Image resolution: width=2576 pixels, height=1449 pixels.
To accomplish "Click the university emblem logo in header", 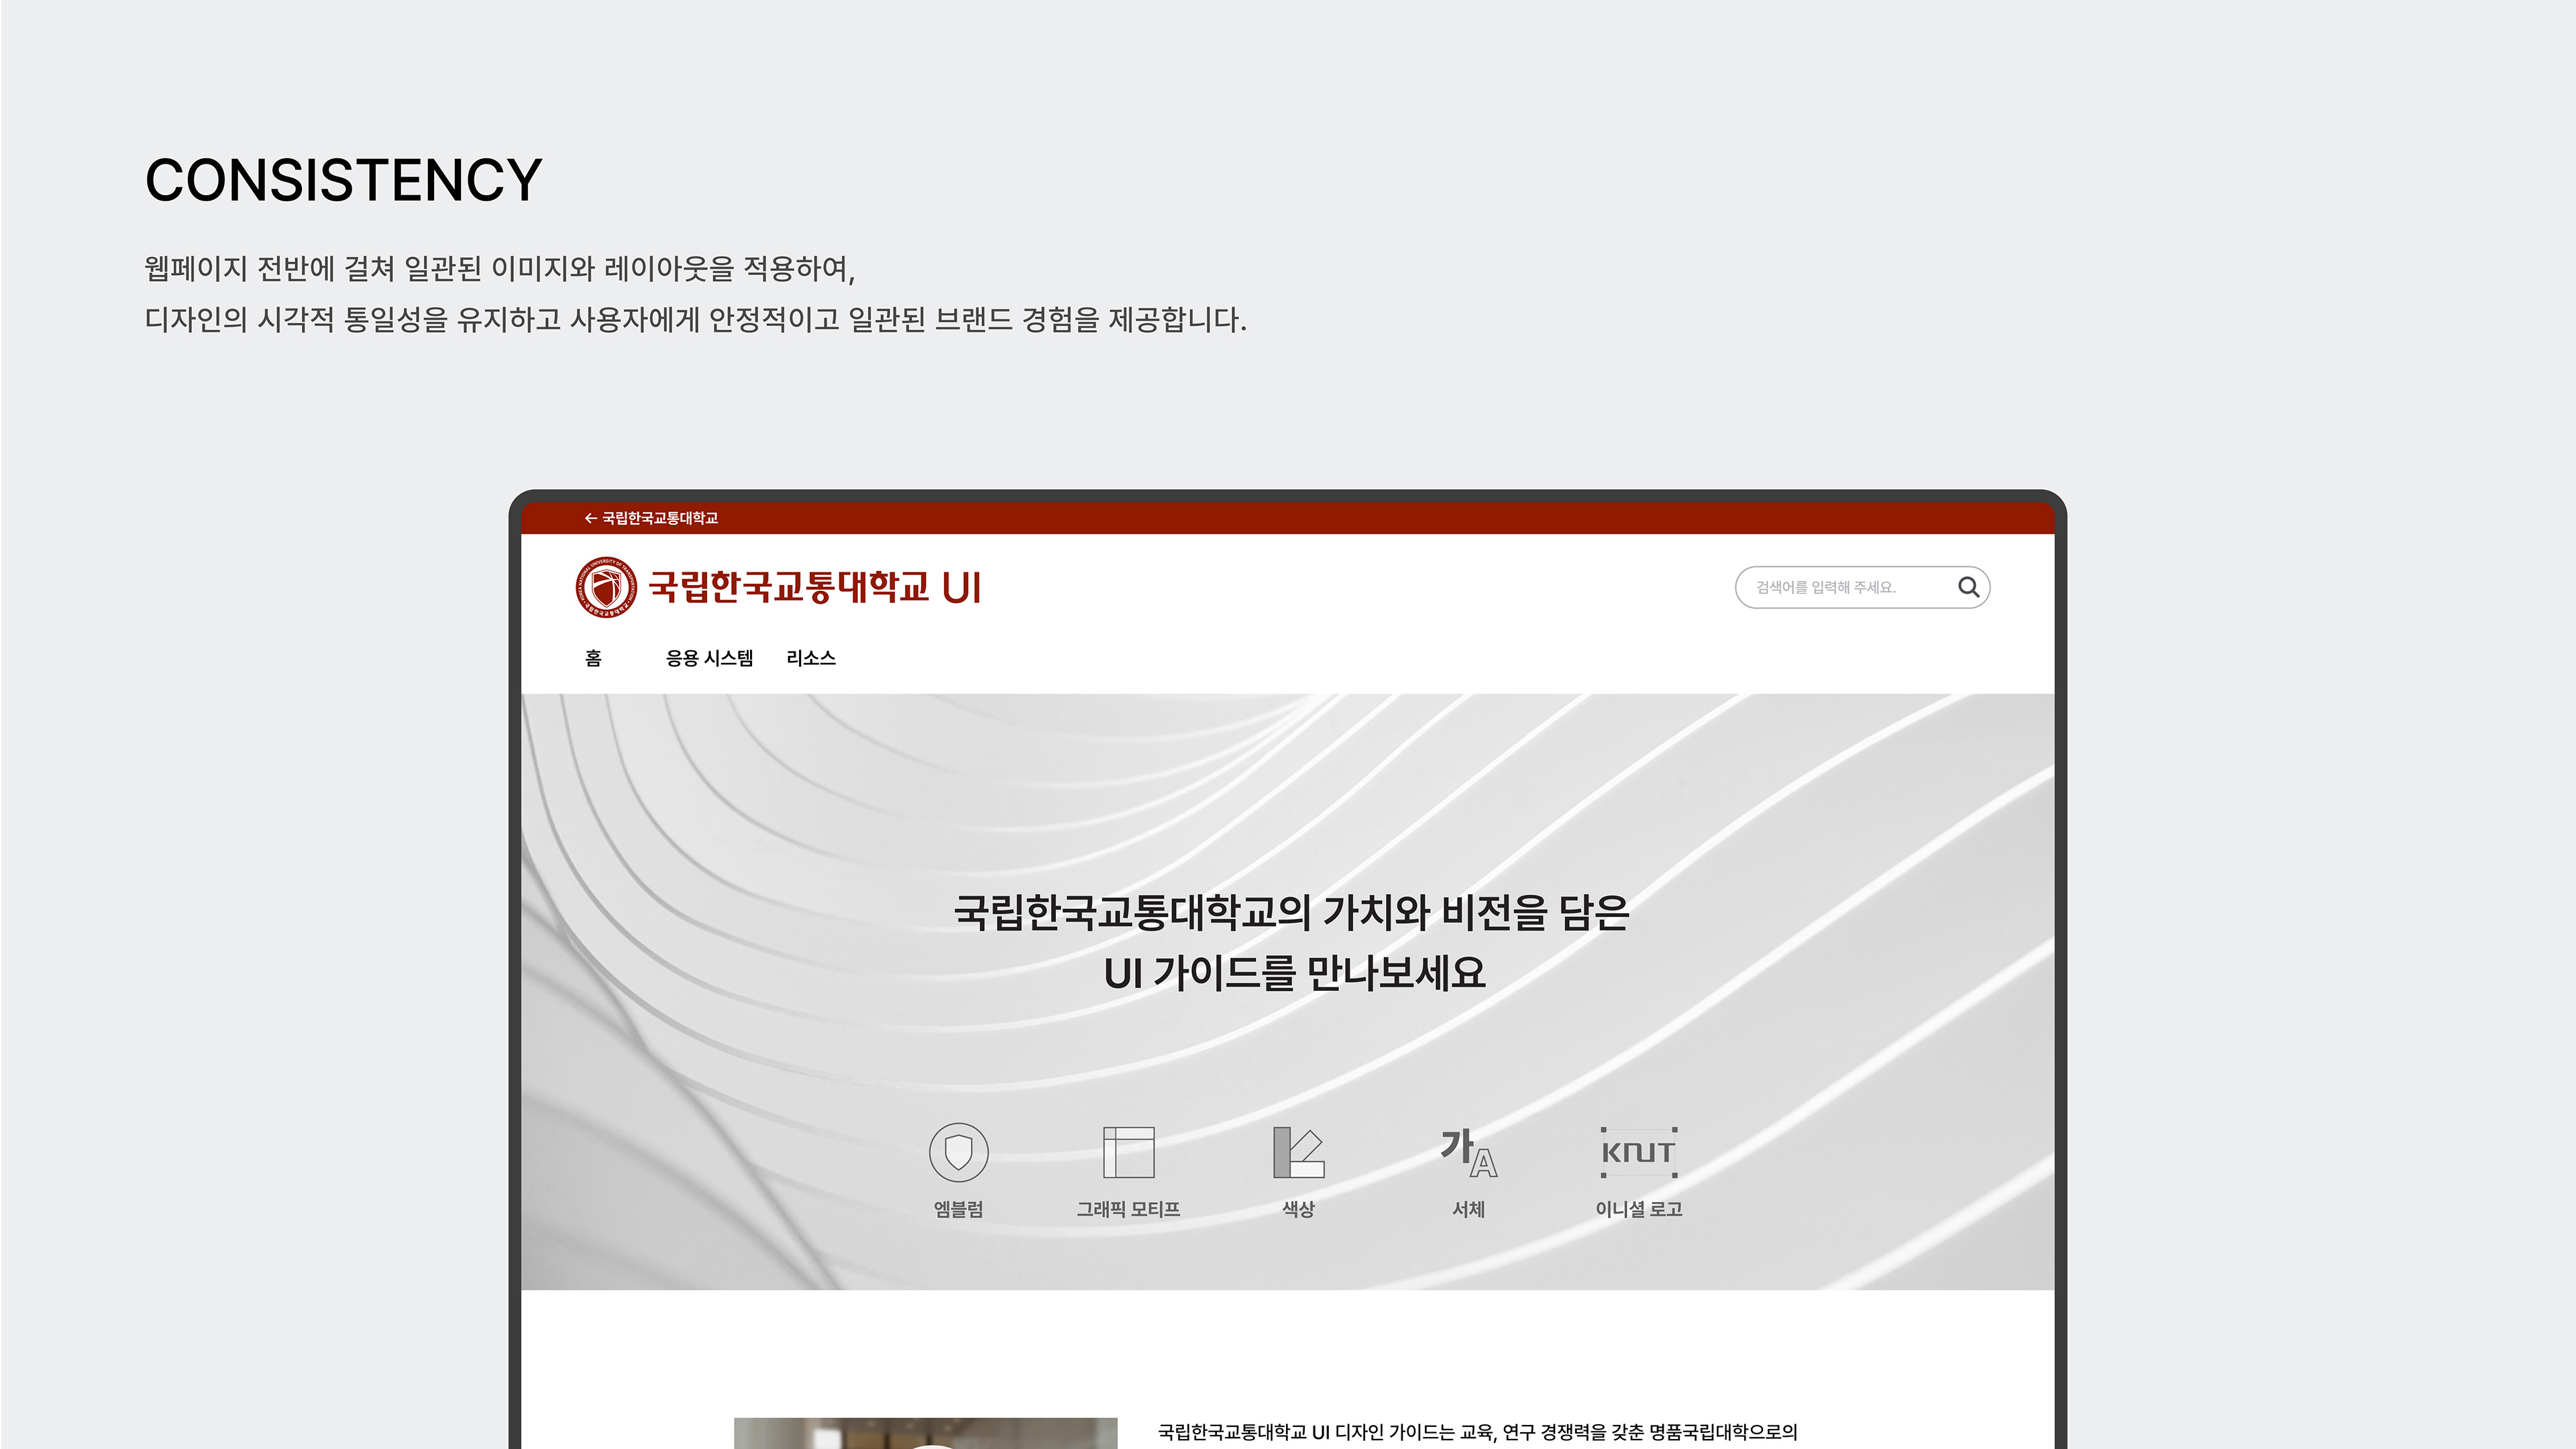I will click(606, 587).
